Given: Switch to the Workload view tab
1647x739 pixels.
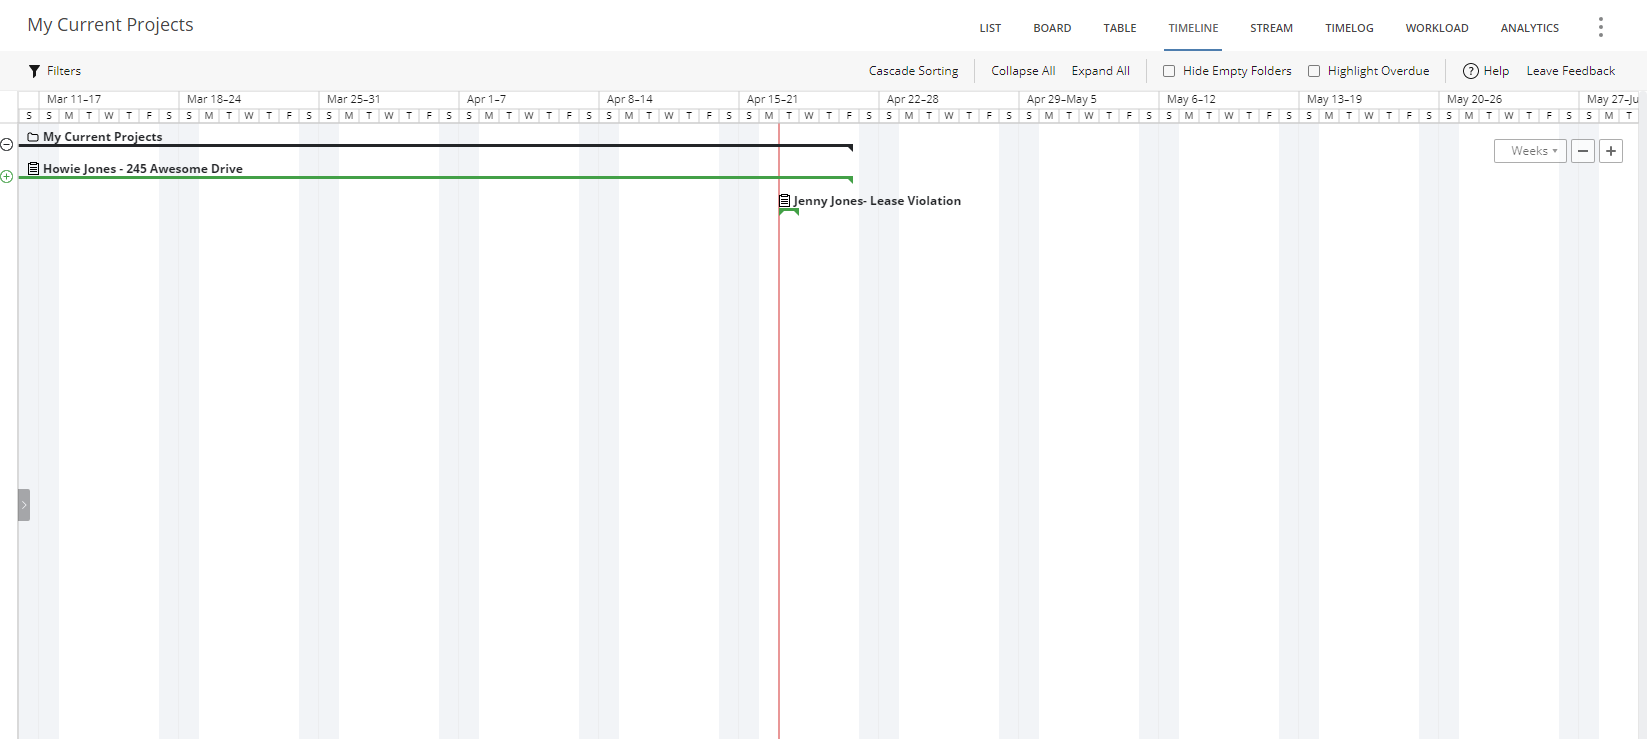Looking at the screenshot, I should 1436,28.
